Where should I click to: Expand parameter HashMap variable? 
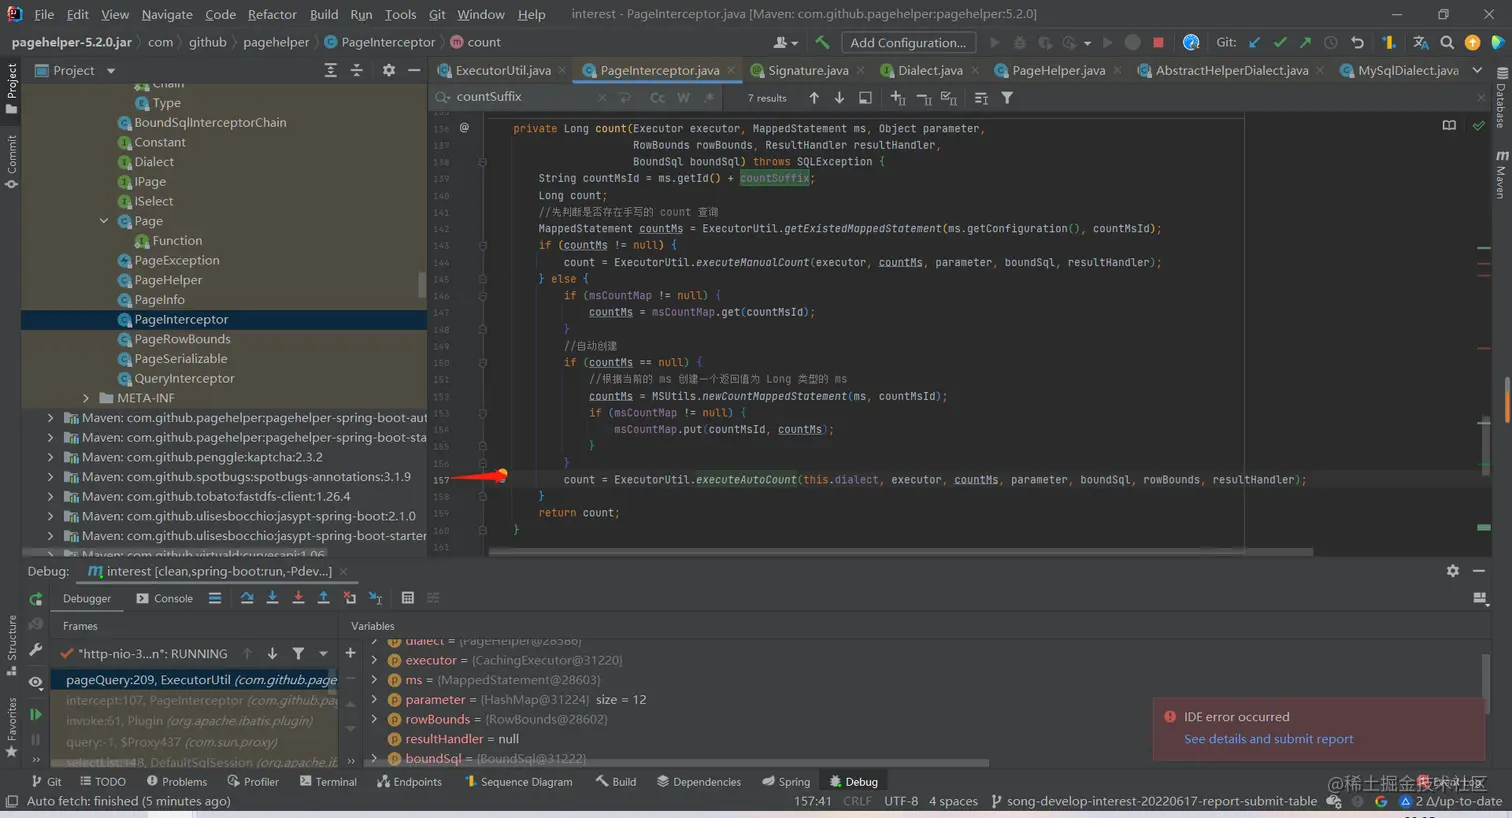[374, 700]
